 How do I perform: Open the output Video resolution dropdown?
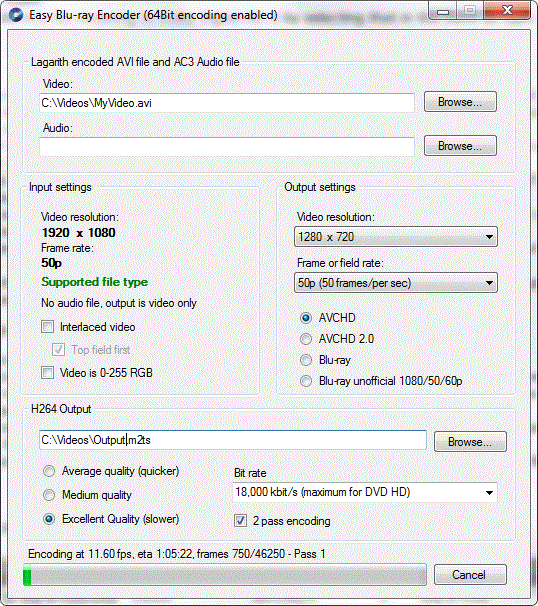click(x=396, y=237)
